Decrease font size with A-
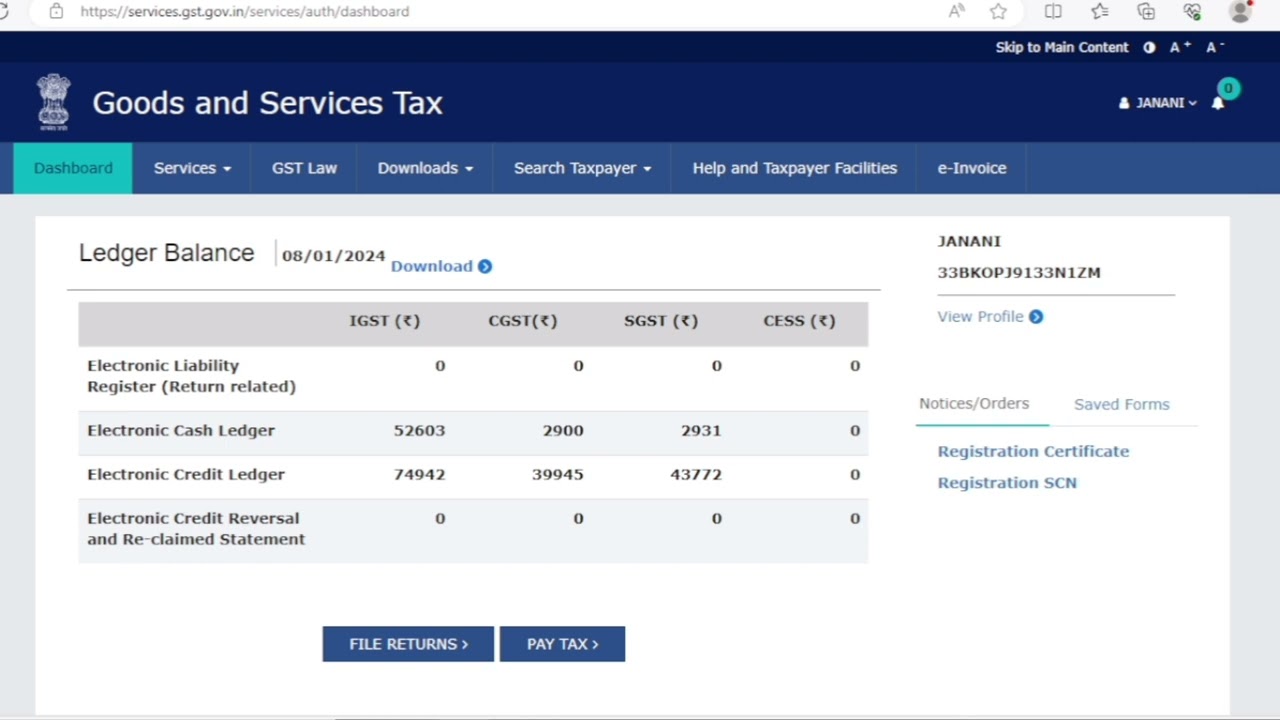This screenshot has width=1280, height=720. [1215, 47]
